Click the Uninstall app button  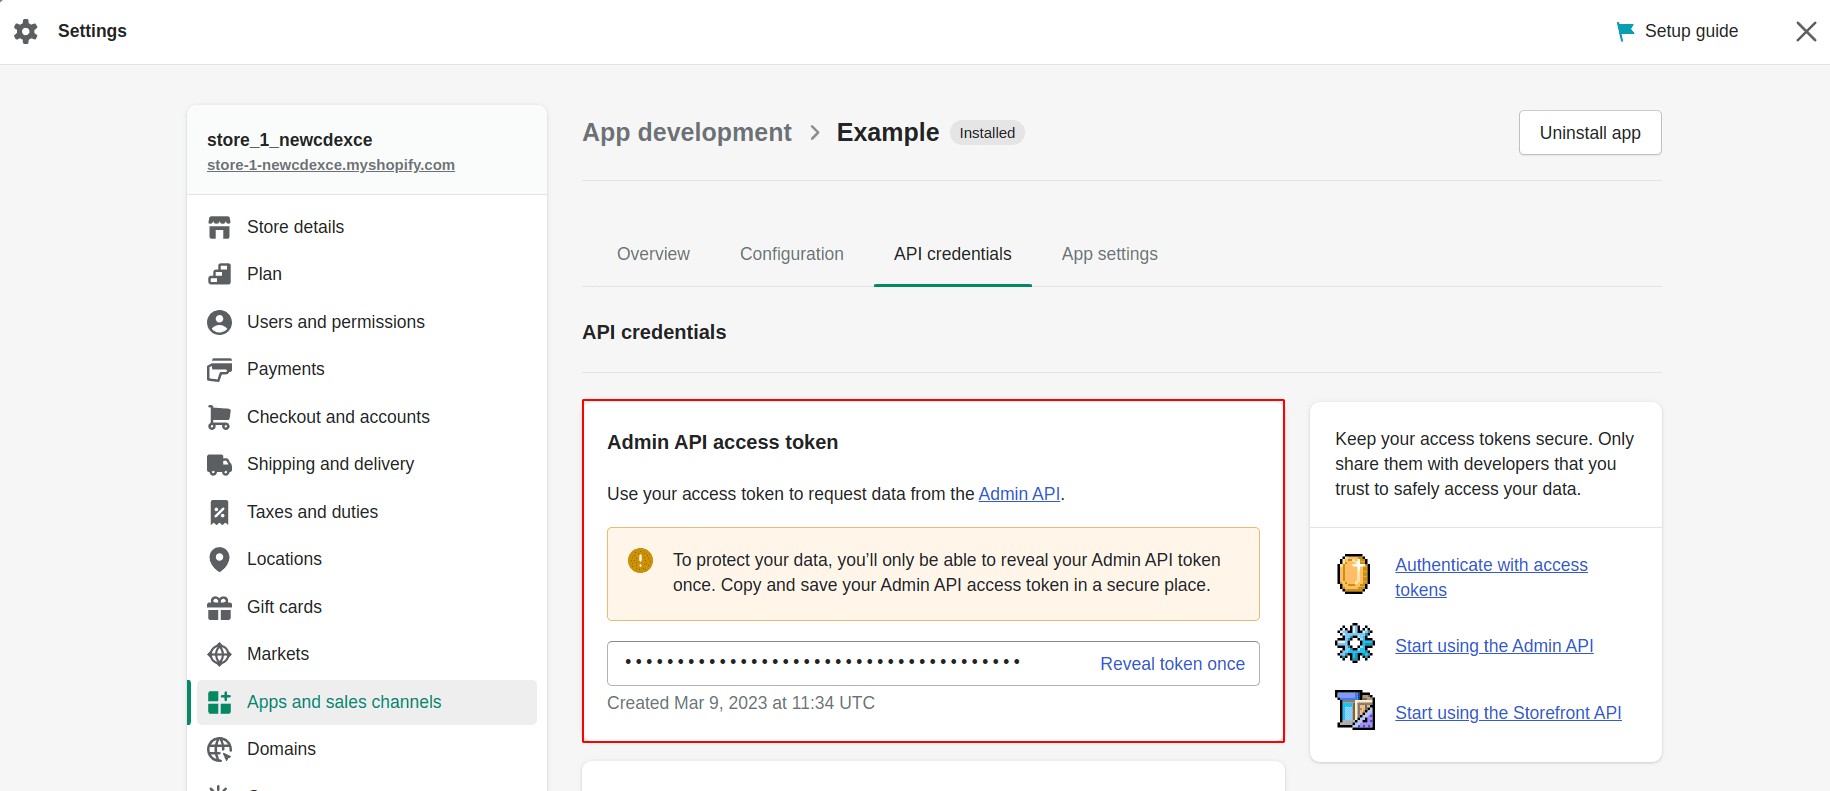(1590, 133)
